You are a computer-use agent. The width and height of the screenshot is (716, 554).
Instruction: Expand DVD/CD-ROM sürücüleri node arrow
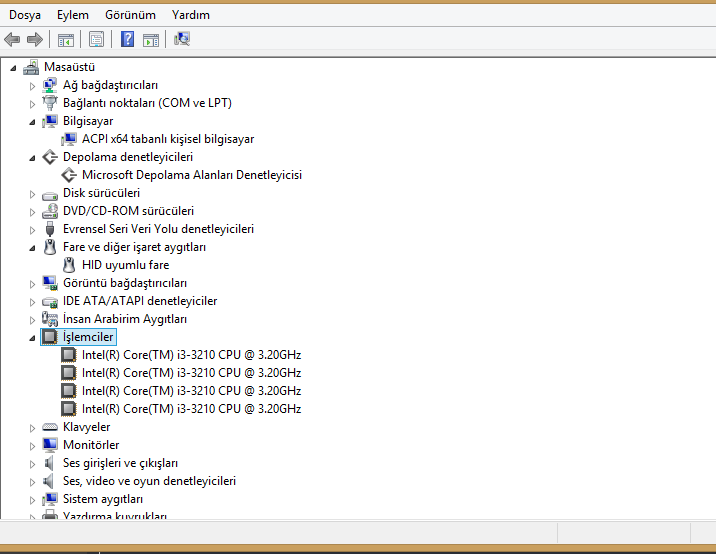tap(32, 212)
